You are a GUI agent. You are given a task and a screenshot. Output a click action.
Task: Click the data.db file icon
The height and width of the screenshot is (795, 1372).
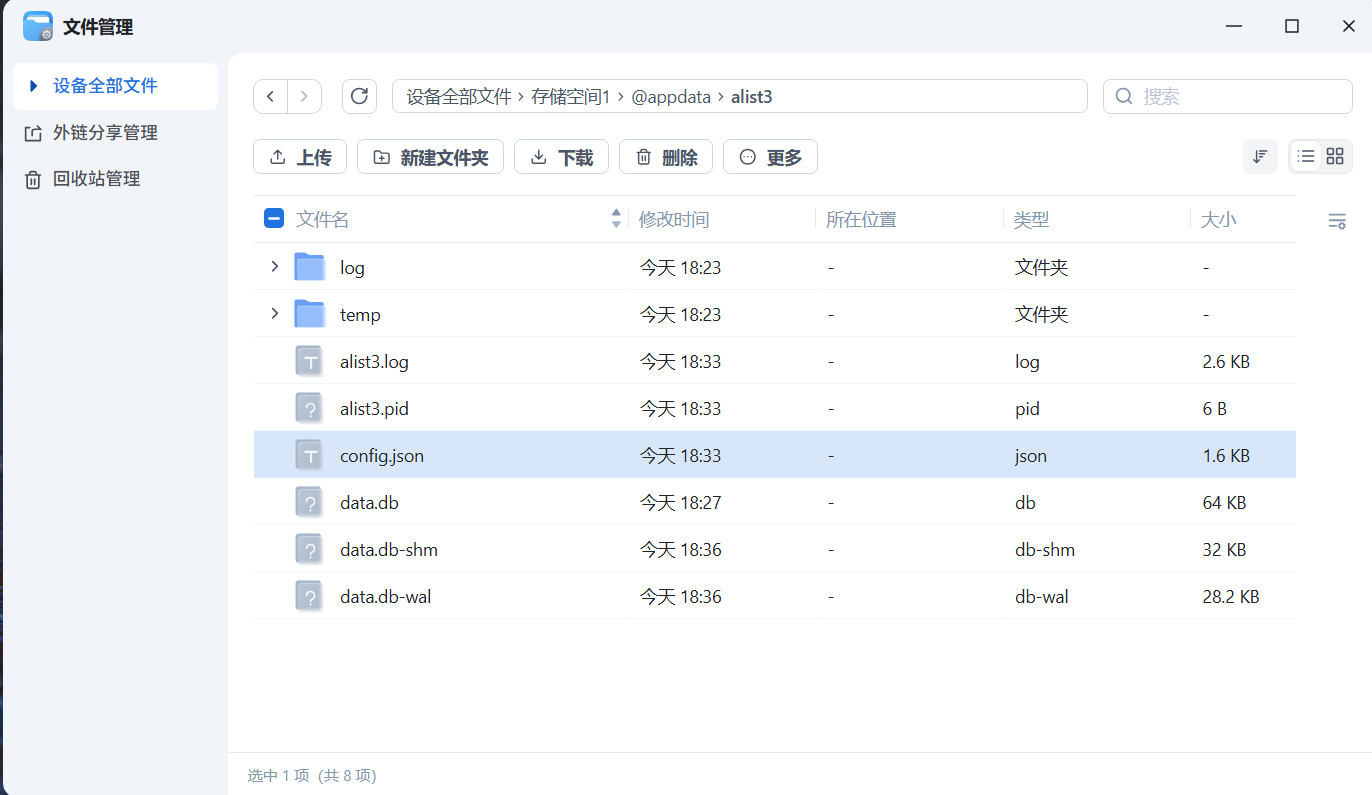pyautogui.click(x=310, y=502)
